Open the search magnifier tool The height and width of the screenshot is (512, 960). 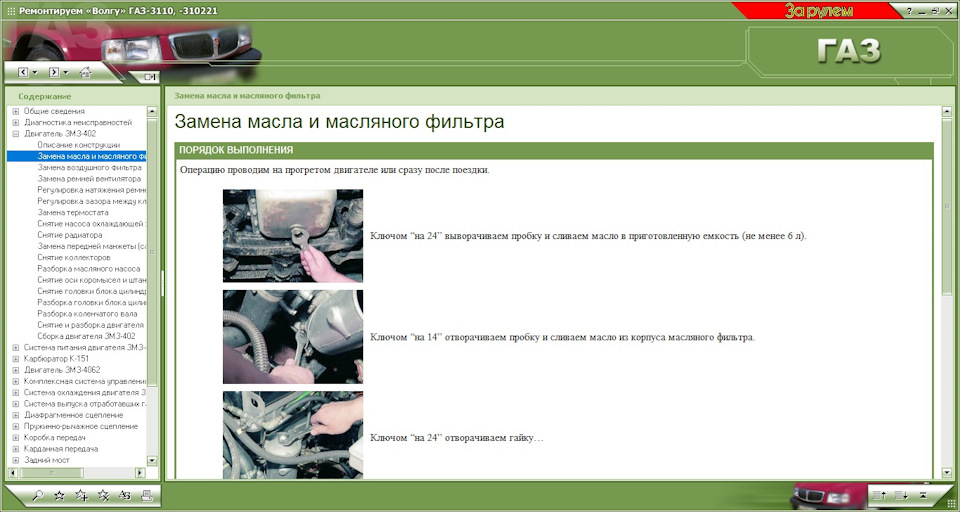pos(38,495)
